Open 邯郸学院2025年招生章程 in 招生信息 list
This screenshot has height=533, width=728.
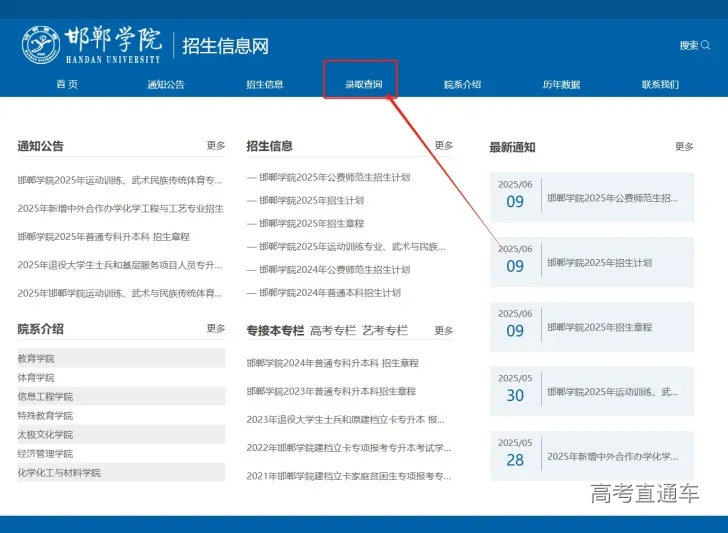pos(312,224)
